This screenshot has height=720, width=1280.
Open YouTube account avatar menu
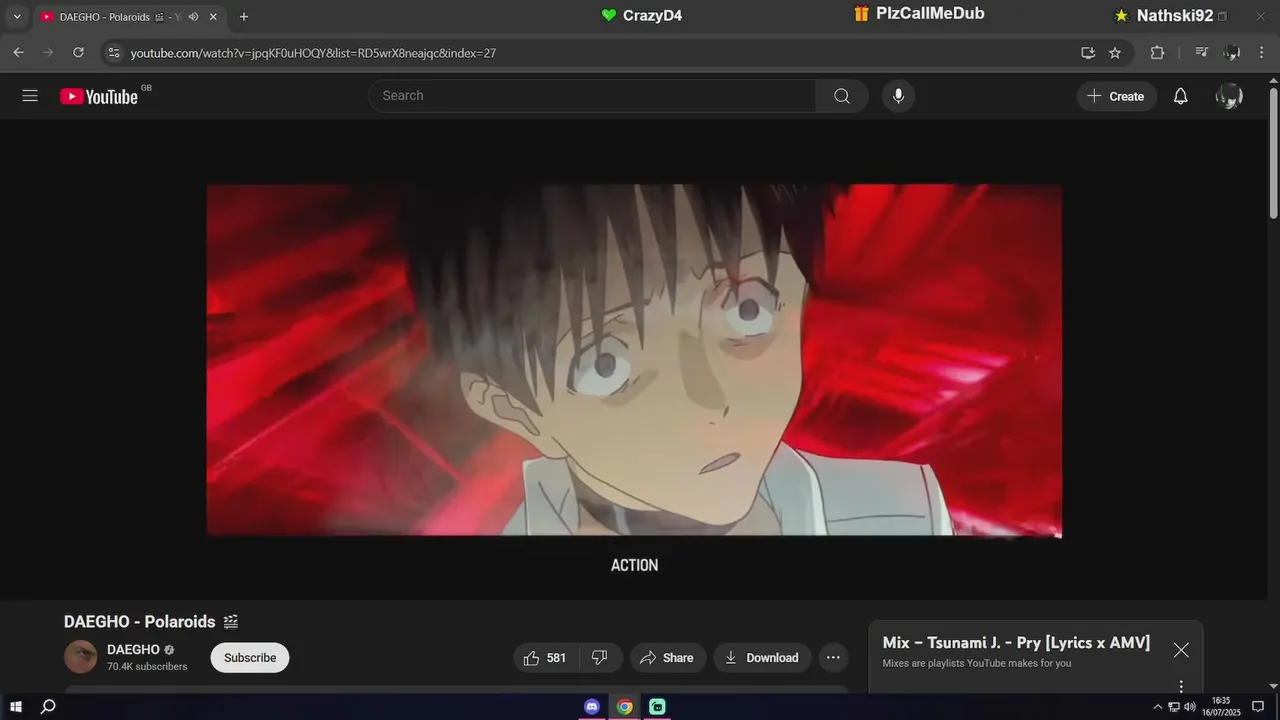pos(1229,96)
